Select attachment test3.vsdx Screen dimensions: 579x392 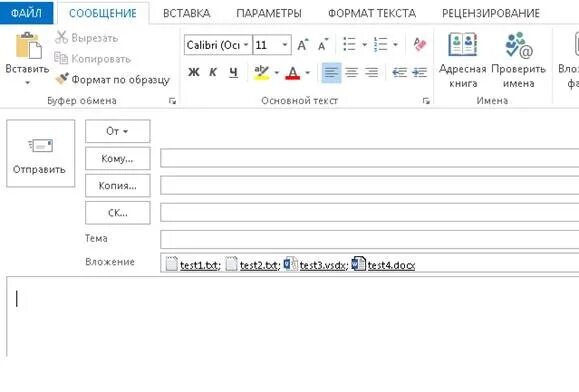[316, 265]
